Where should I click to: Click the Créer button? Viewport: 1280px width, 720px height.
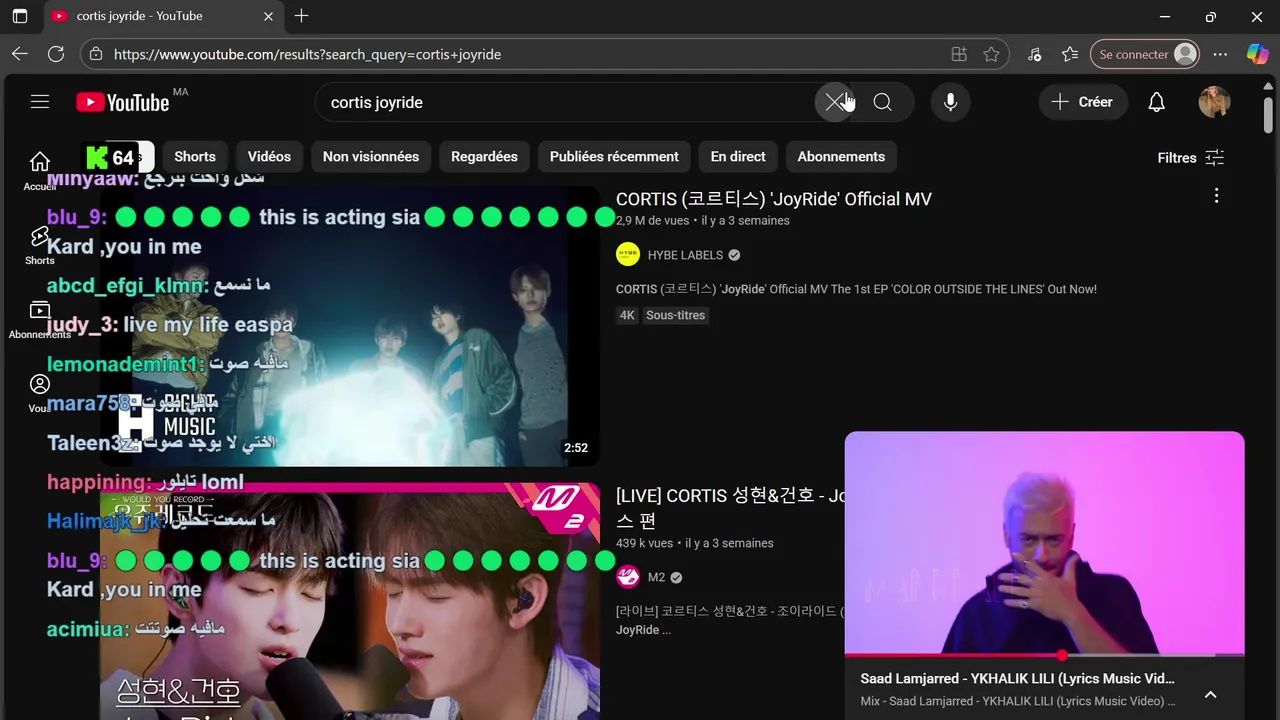1083,102
